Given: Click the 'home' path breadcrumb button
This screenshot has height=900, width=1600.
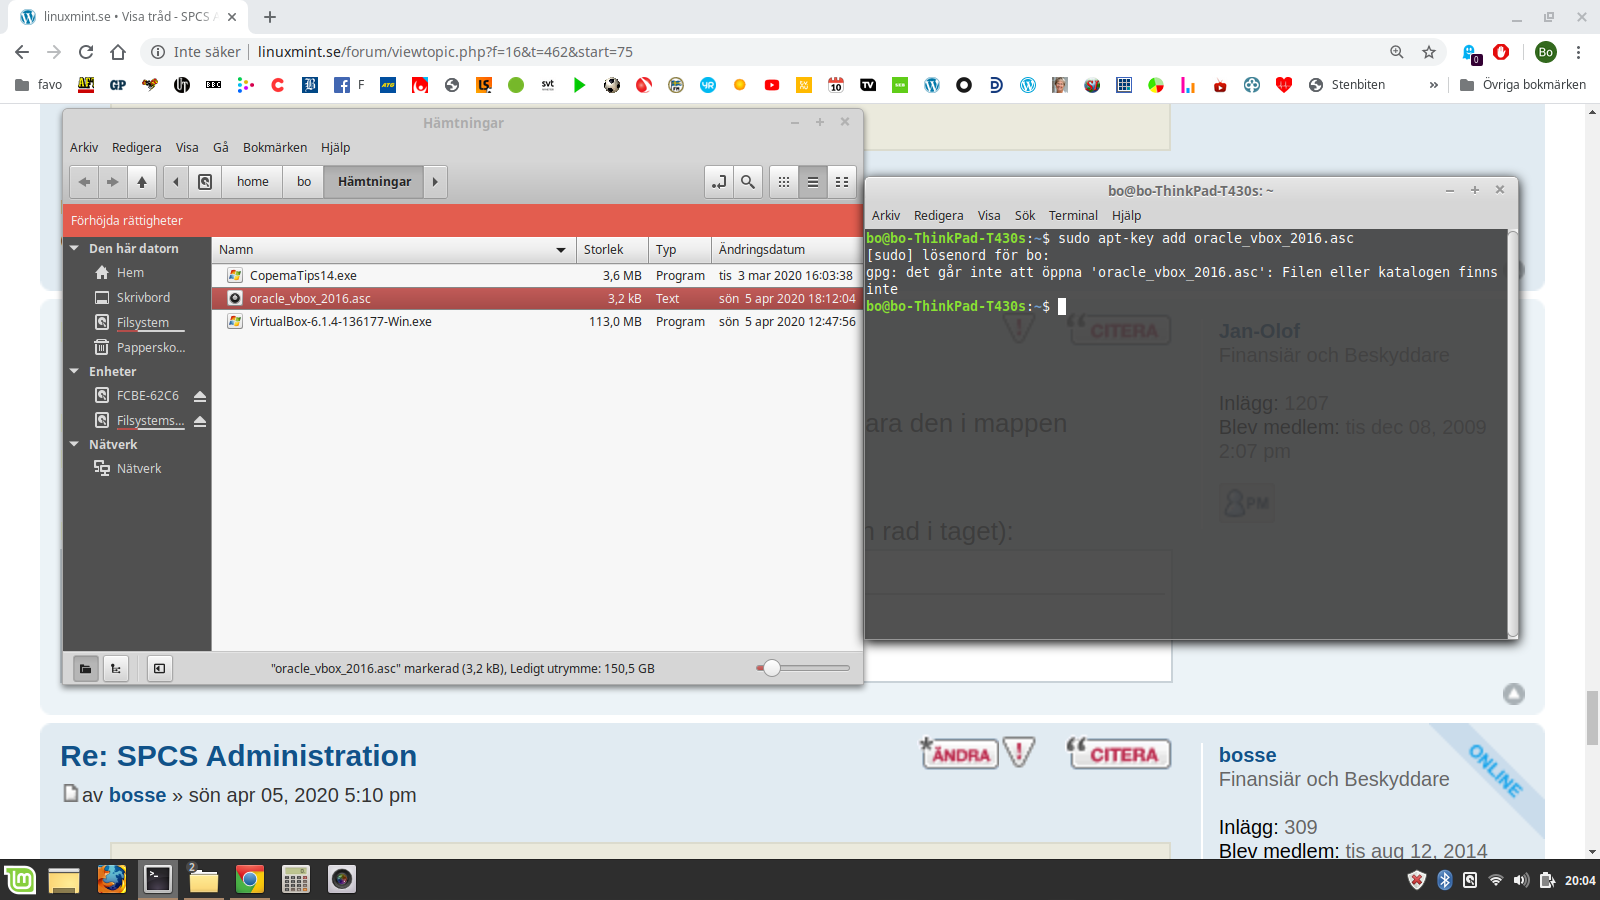Looking at the screenshot, I should coord(252,182).
